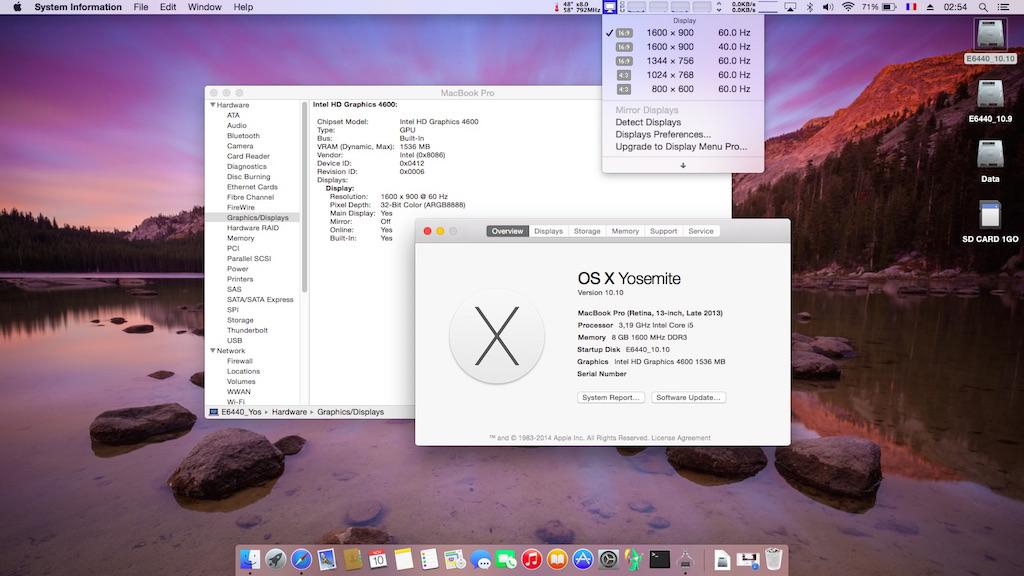Launch iTunes from the dock
Screen dimensions: 1024x576
(x=531, y=559)
